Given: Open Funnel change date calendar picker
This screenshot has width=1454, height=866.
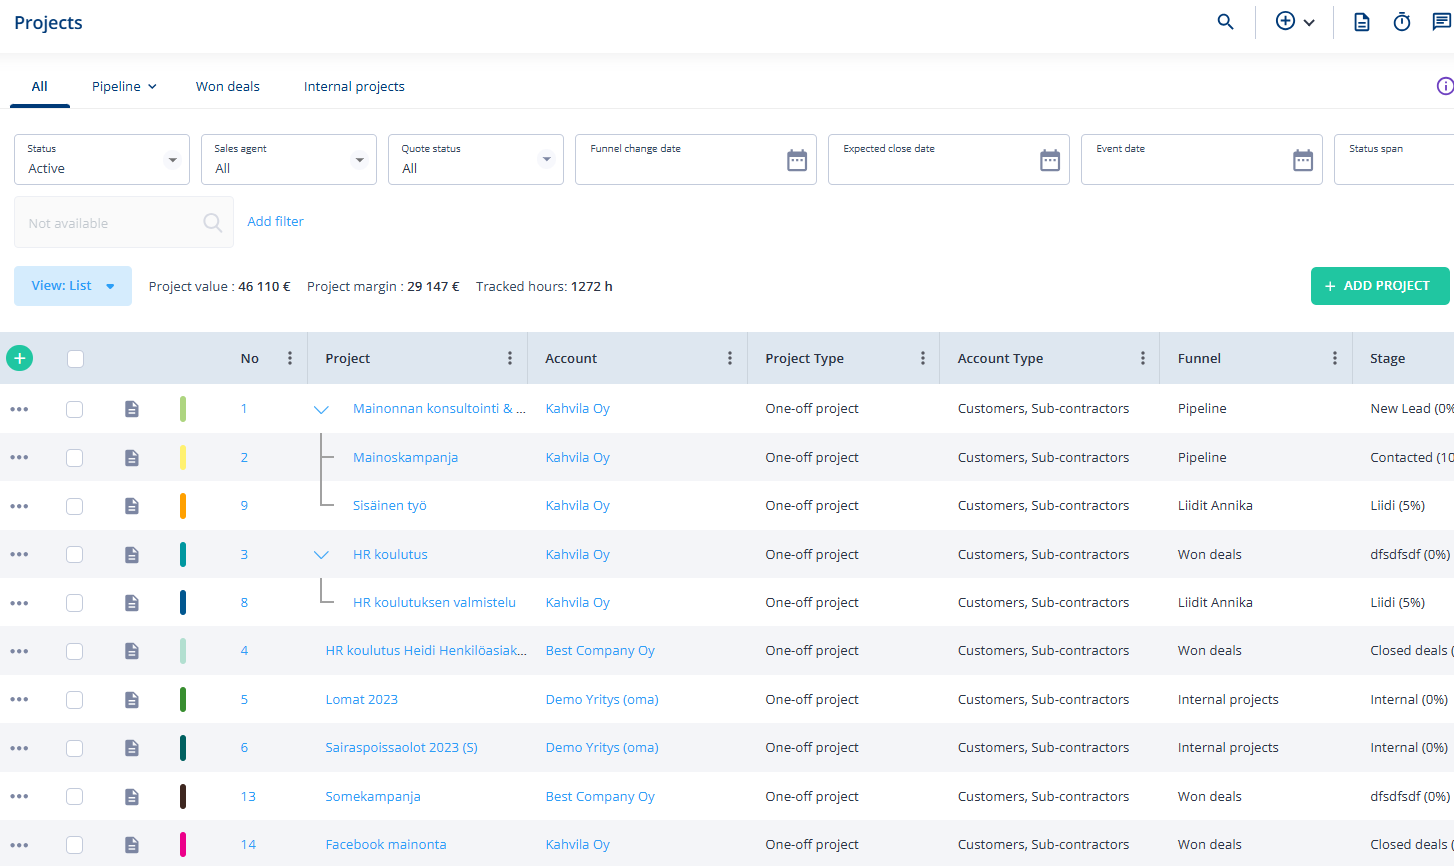Looking at the screenshot, I should click(797, 160).
